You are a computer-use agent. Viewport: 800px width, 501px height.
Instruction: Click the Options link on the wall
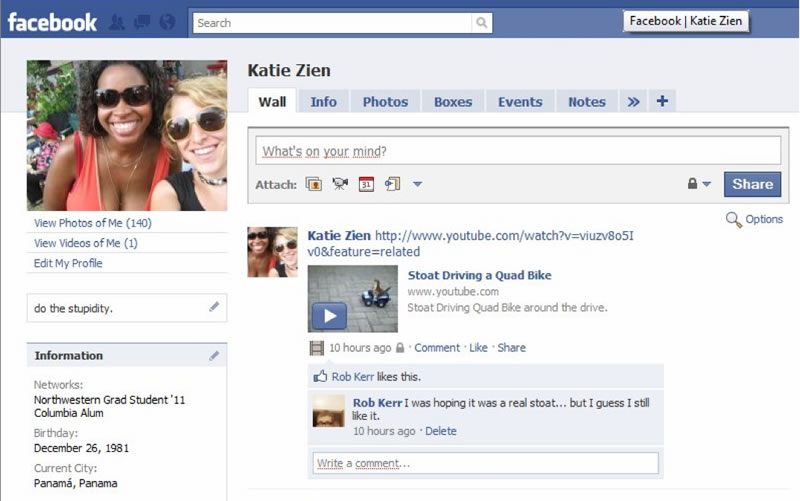click(x=764, y=219)
